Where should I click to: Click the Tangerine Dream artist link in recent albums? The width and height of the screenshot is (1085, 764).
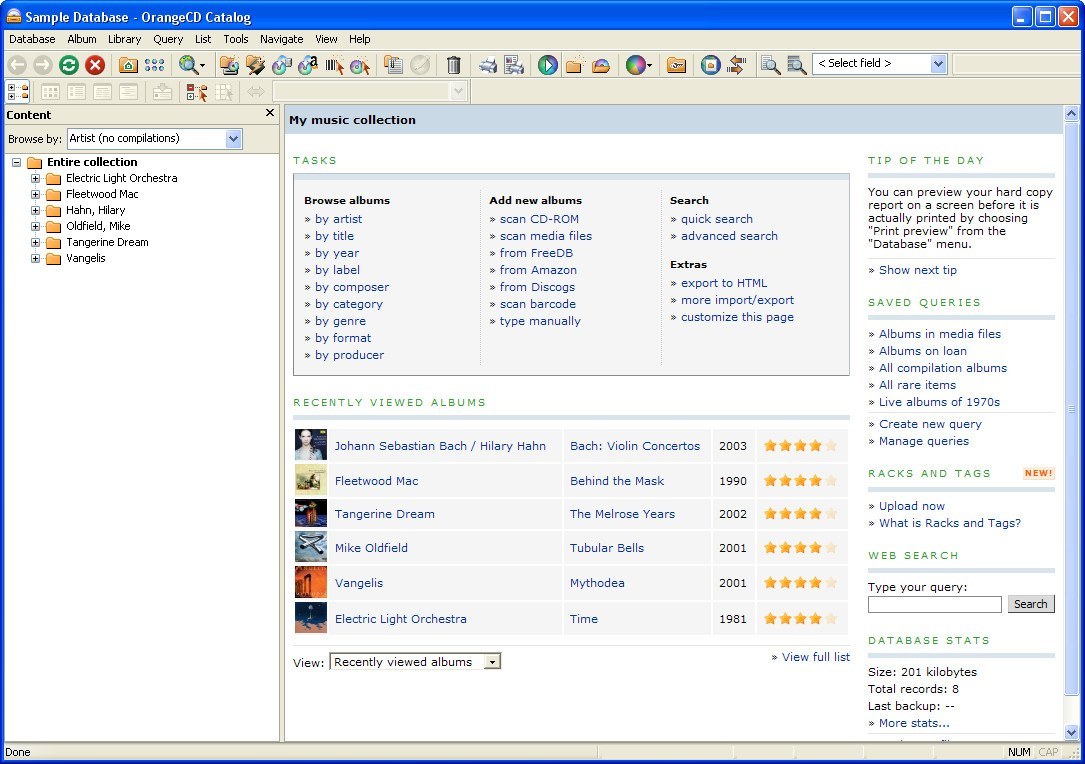pyautogui.click(x=385, y=514)
